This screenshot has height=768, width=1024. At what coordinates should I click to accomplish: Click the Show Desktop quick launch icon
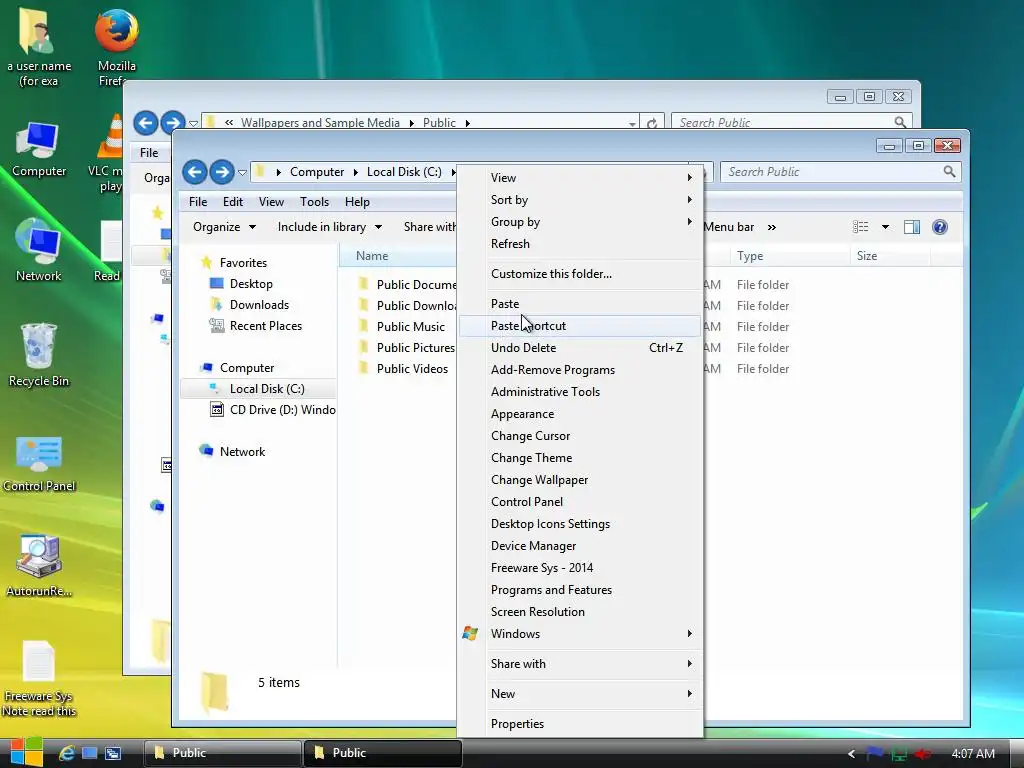[89, 753]
